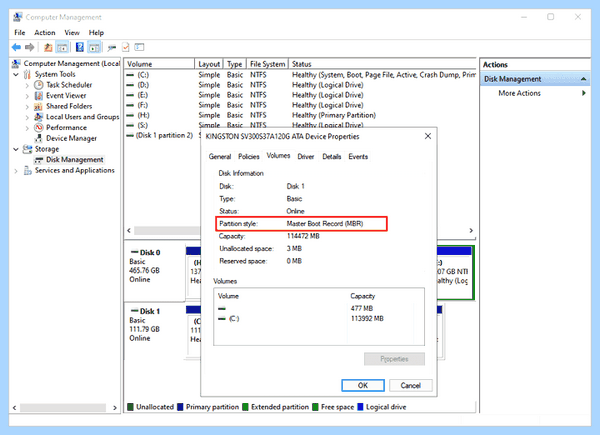Switch to the Policies tab
This screenshot has height=435, width=600.
point(249,156)
